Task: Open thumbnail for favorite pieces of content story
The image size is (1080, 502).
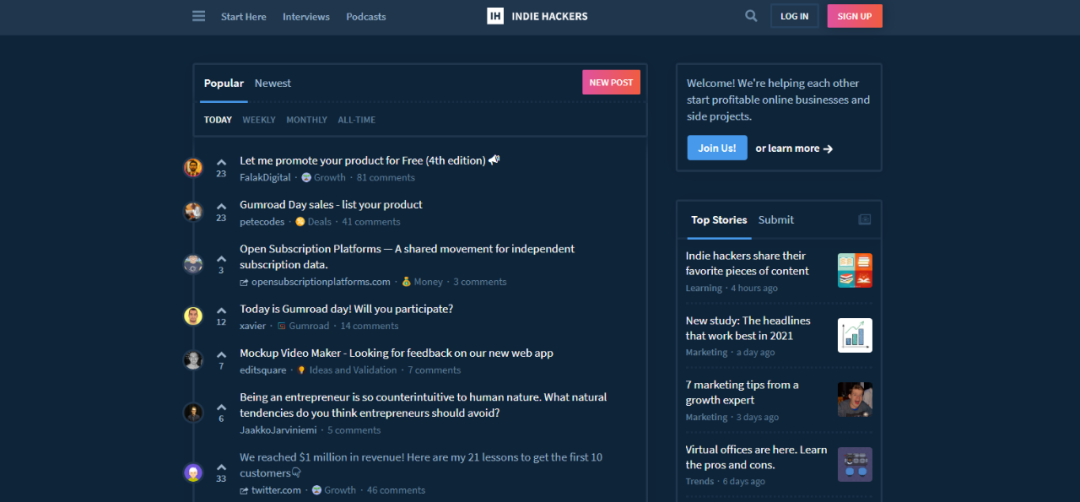Action: tap(855, 271)
